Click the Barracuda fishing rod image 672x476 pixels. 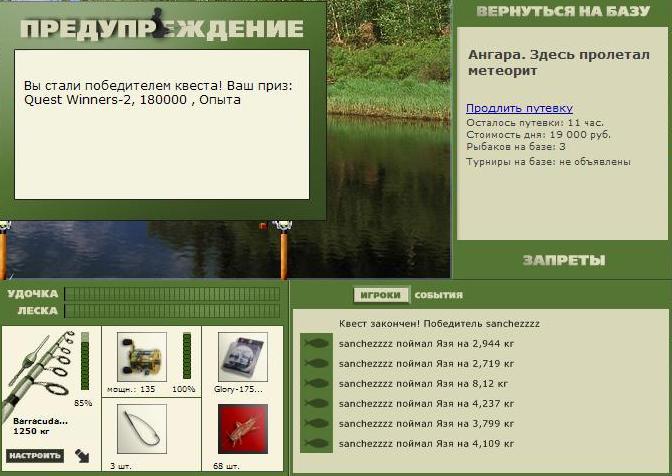39,373
